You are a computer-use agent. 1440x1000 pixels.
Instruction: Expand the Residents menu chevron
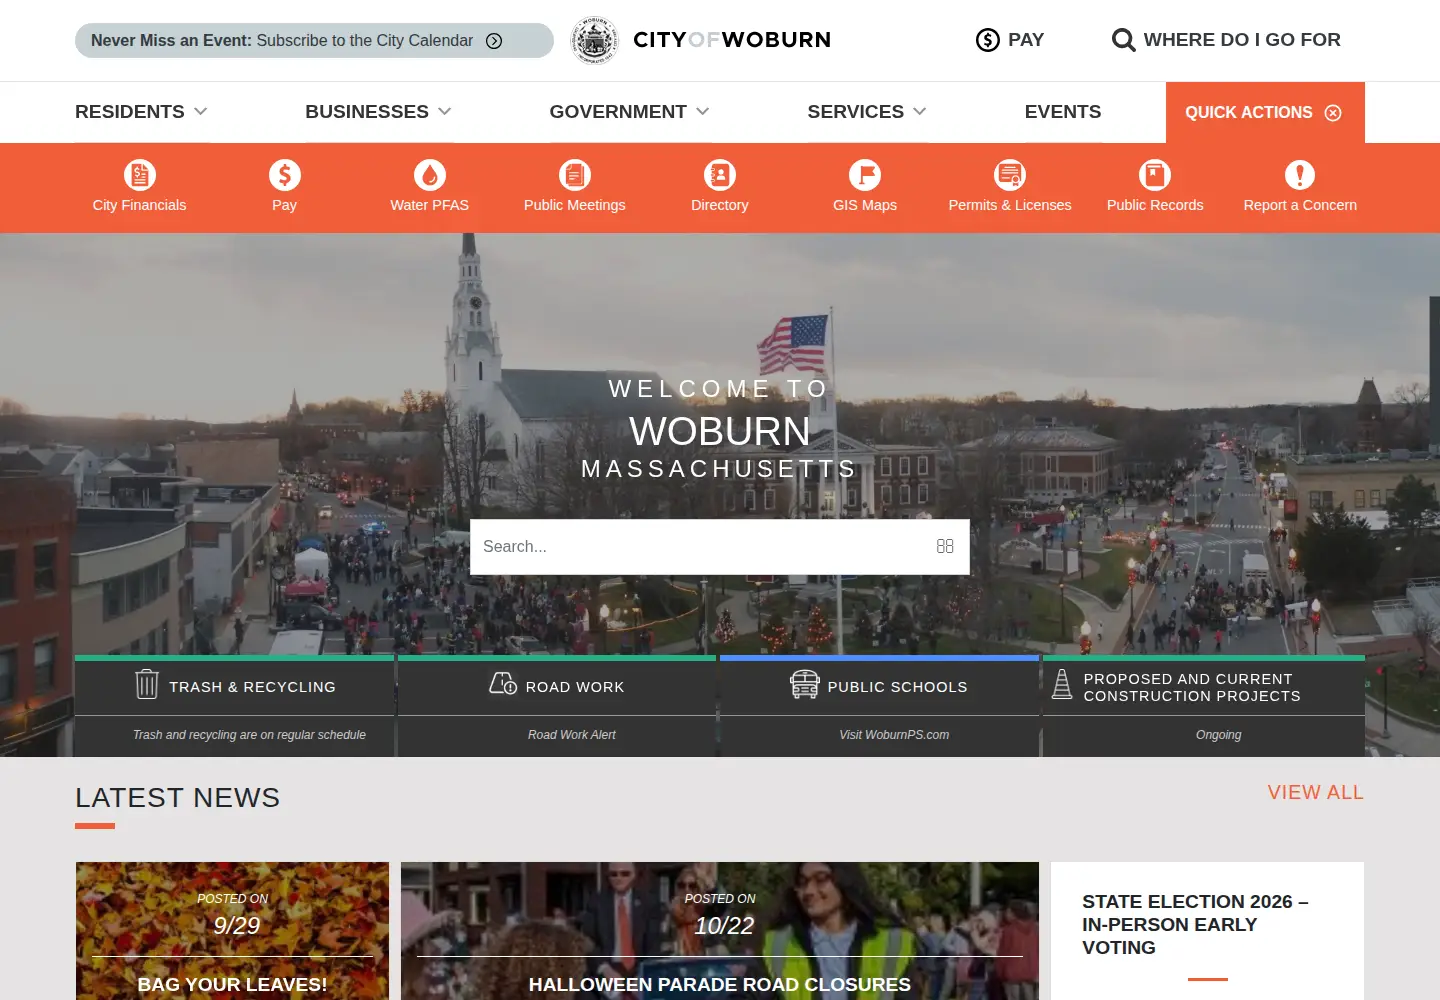tap(201, 111)
